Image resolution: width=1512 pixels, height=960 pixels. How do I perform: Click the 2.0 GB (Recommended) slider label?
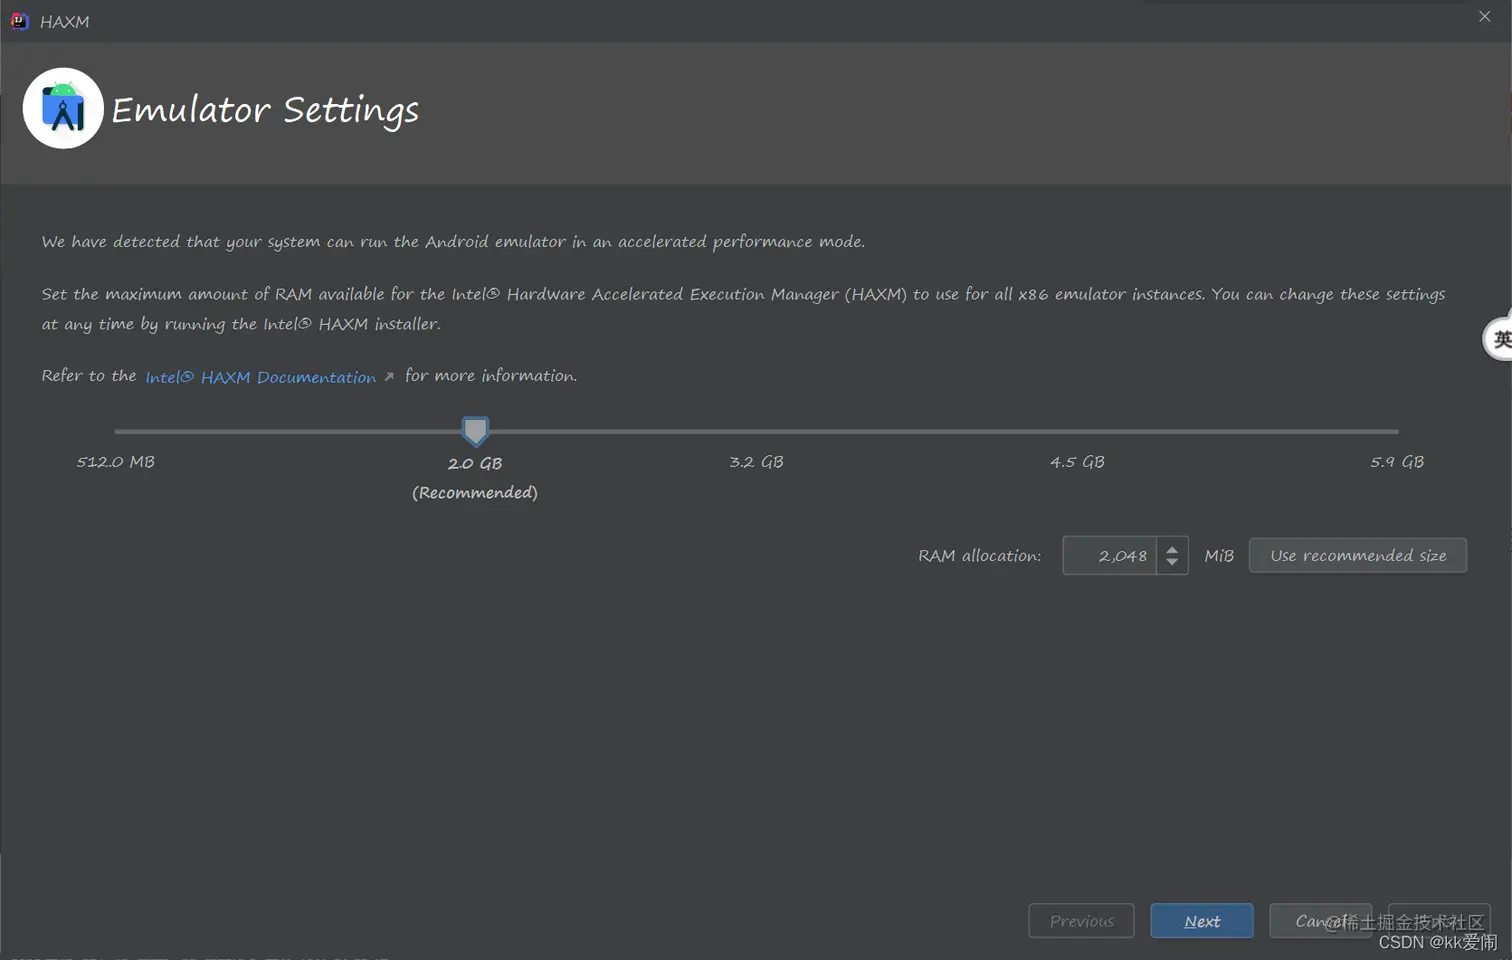475,478
